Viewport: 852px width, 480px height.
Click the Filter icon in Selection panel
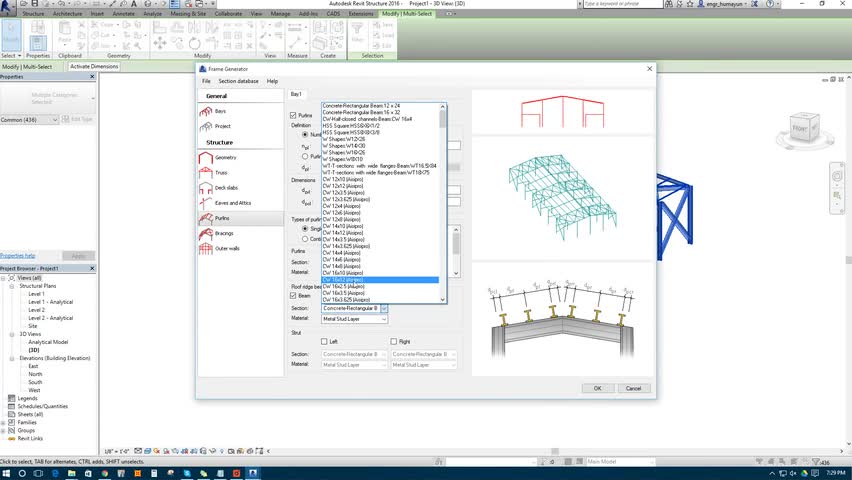point(357,32)
